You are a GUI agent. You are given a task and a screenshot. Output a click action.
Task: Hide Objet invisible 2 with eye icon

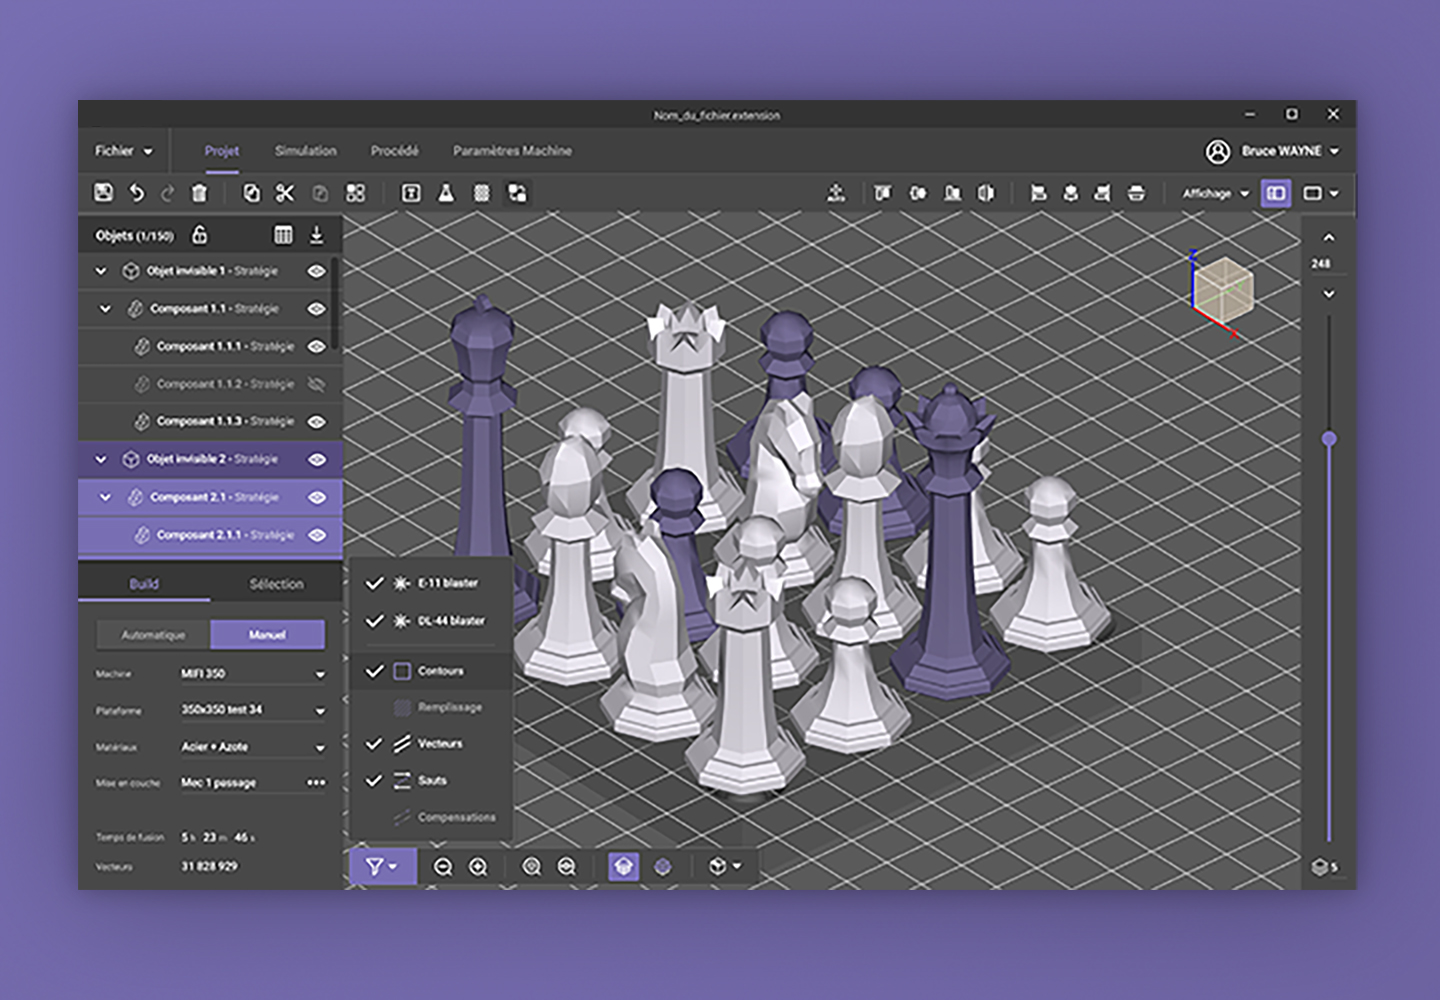(317, 460)
